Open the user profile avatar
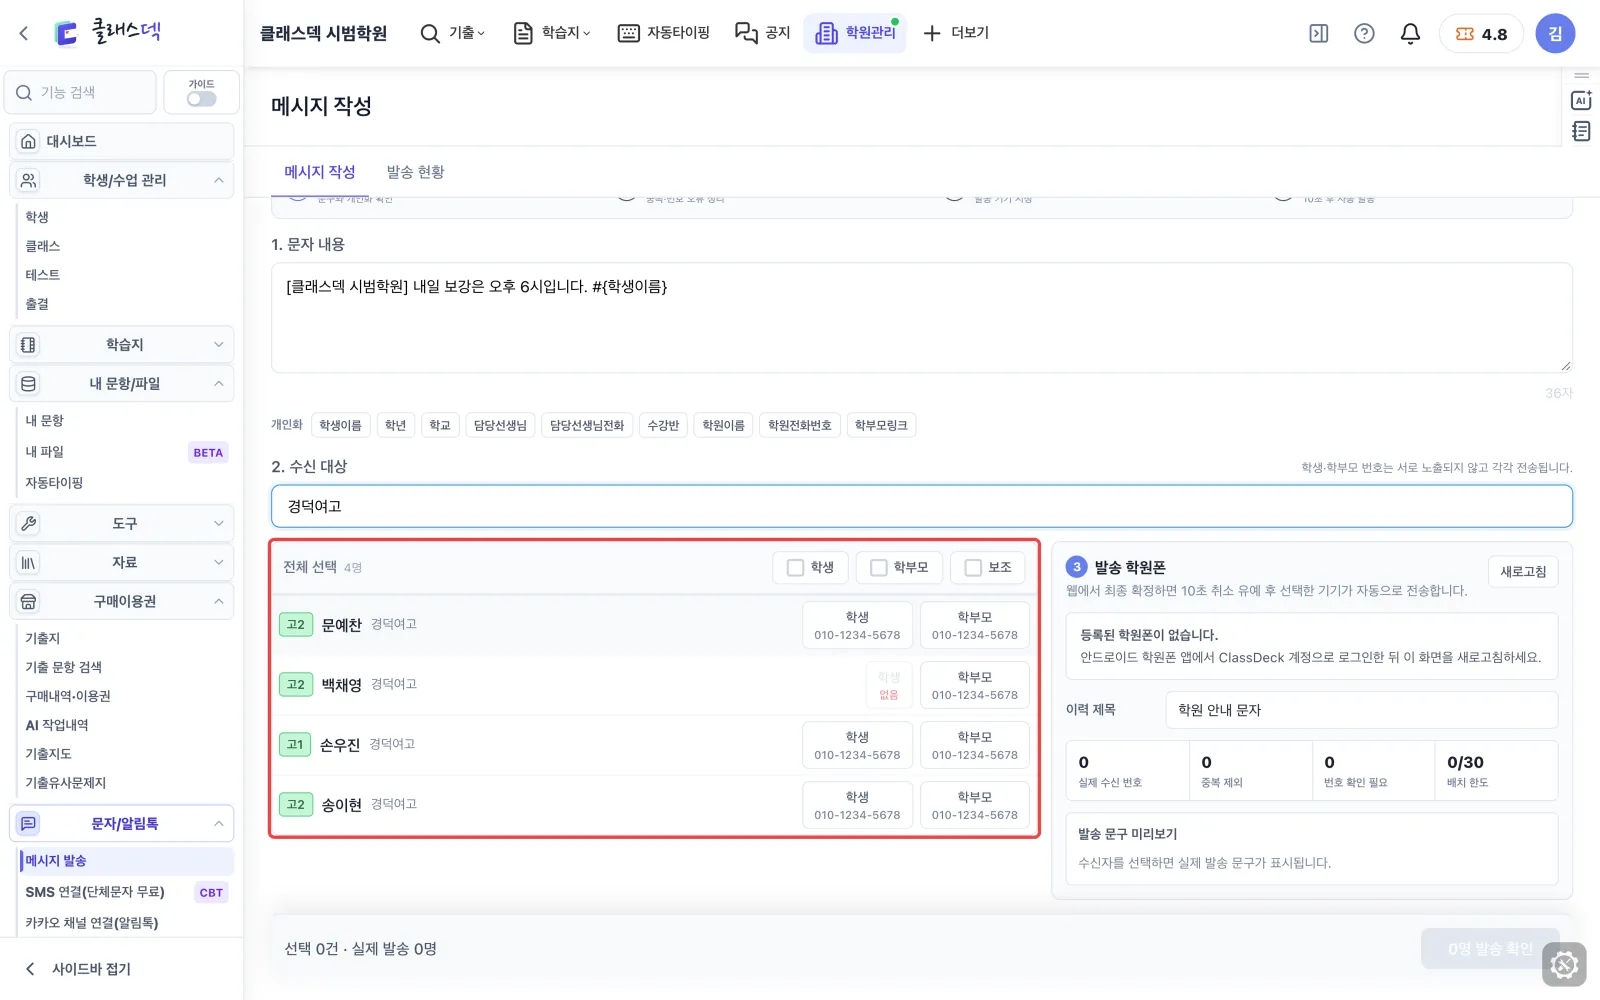The height and width of the screenshot is (1000, 1600). pyautogui.click(x=1555, y=33)
